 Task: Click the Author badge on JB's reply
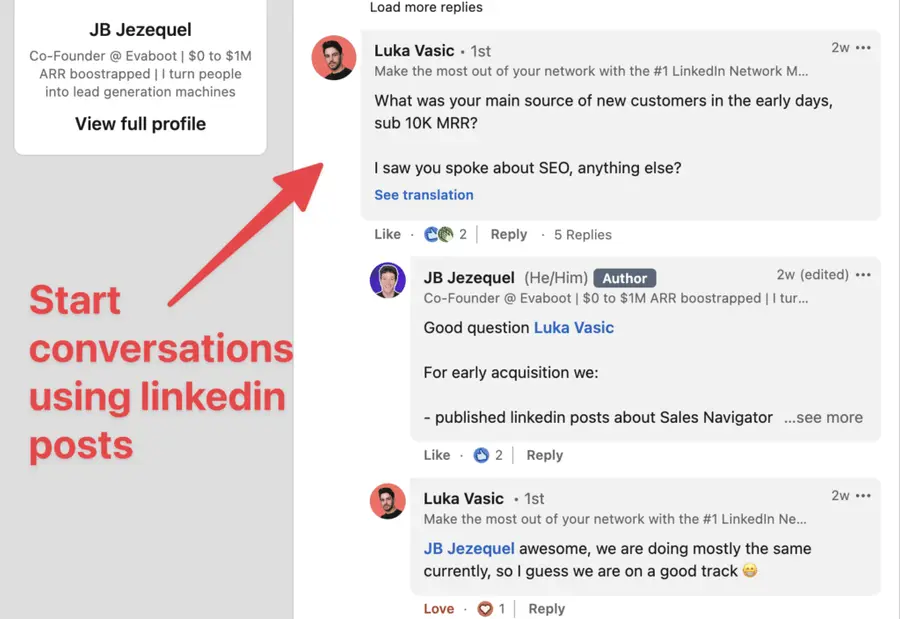pyautogui.click(x=624, y=278)
